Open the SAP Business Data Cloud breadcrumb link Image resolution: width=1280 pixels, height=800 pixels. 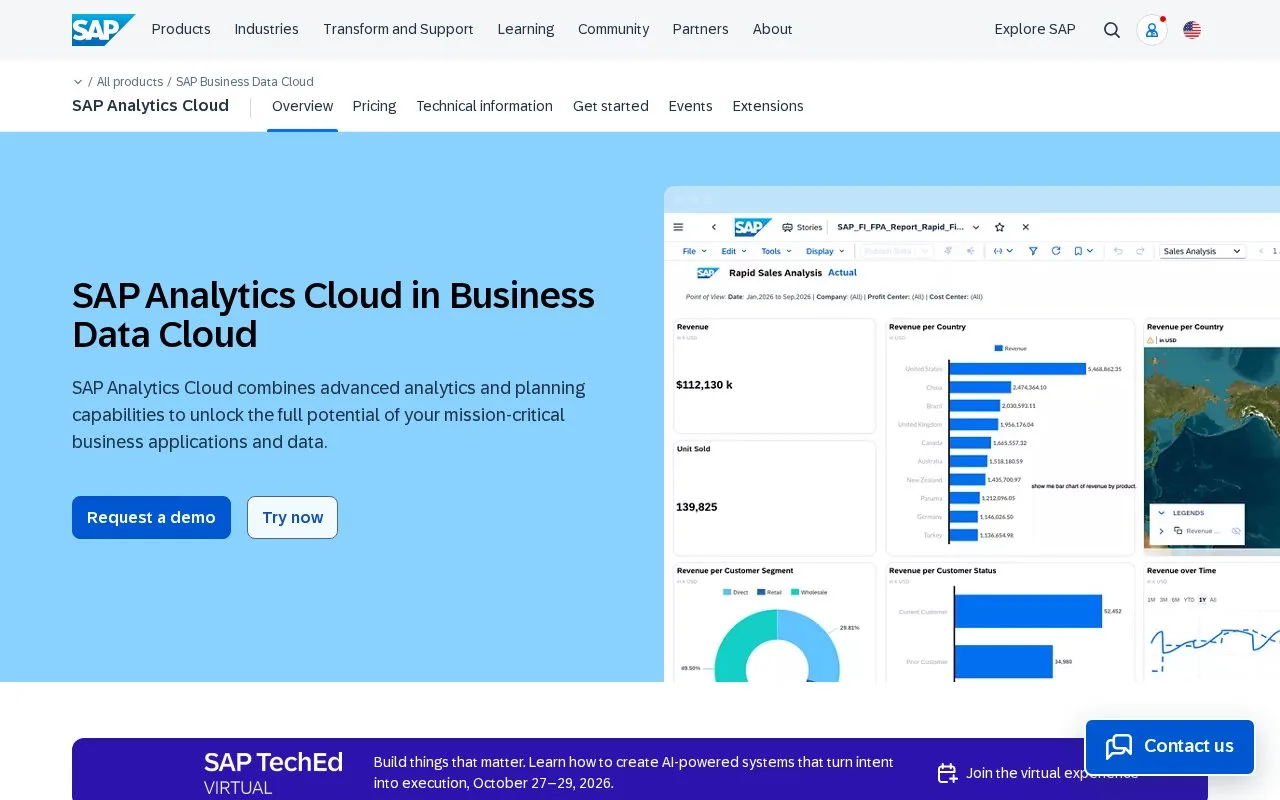point(245,82)
